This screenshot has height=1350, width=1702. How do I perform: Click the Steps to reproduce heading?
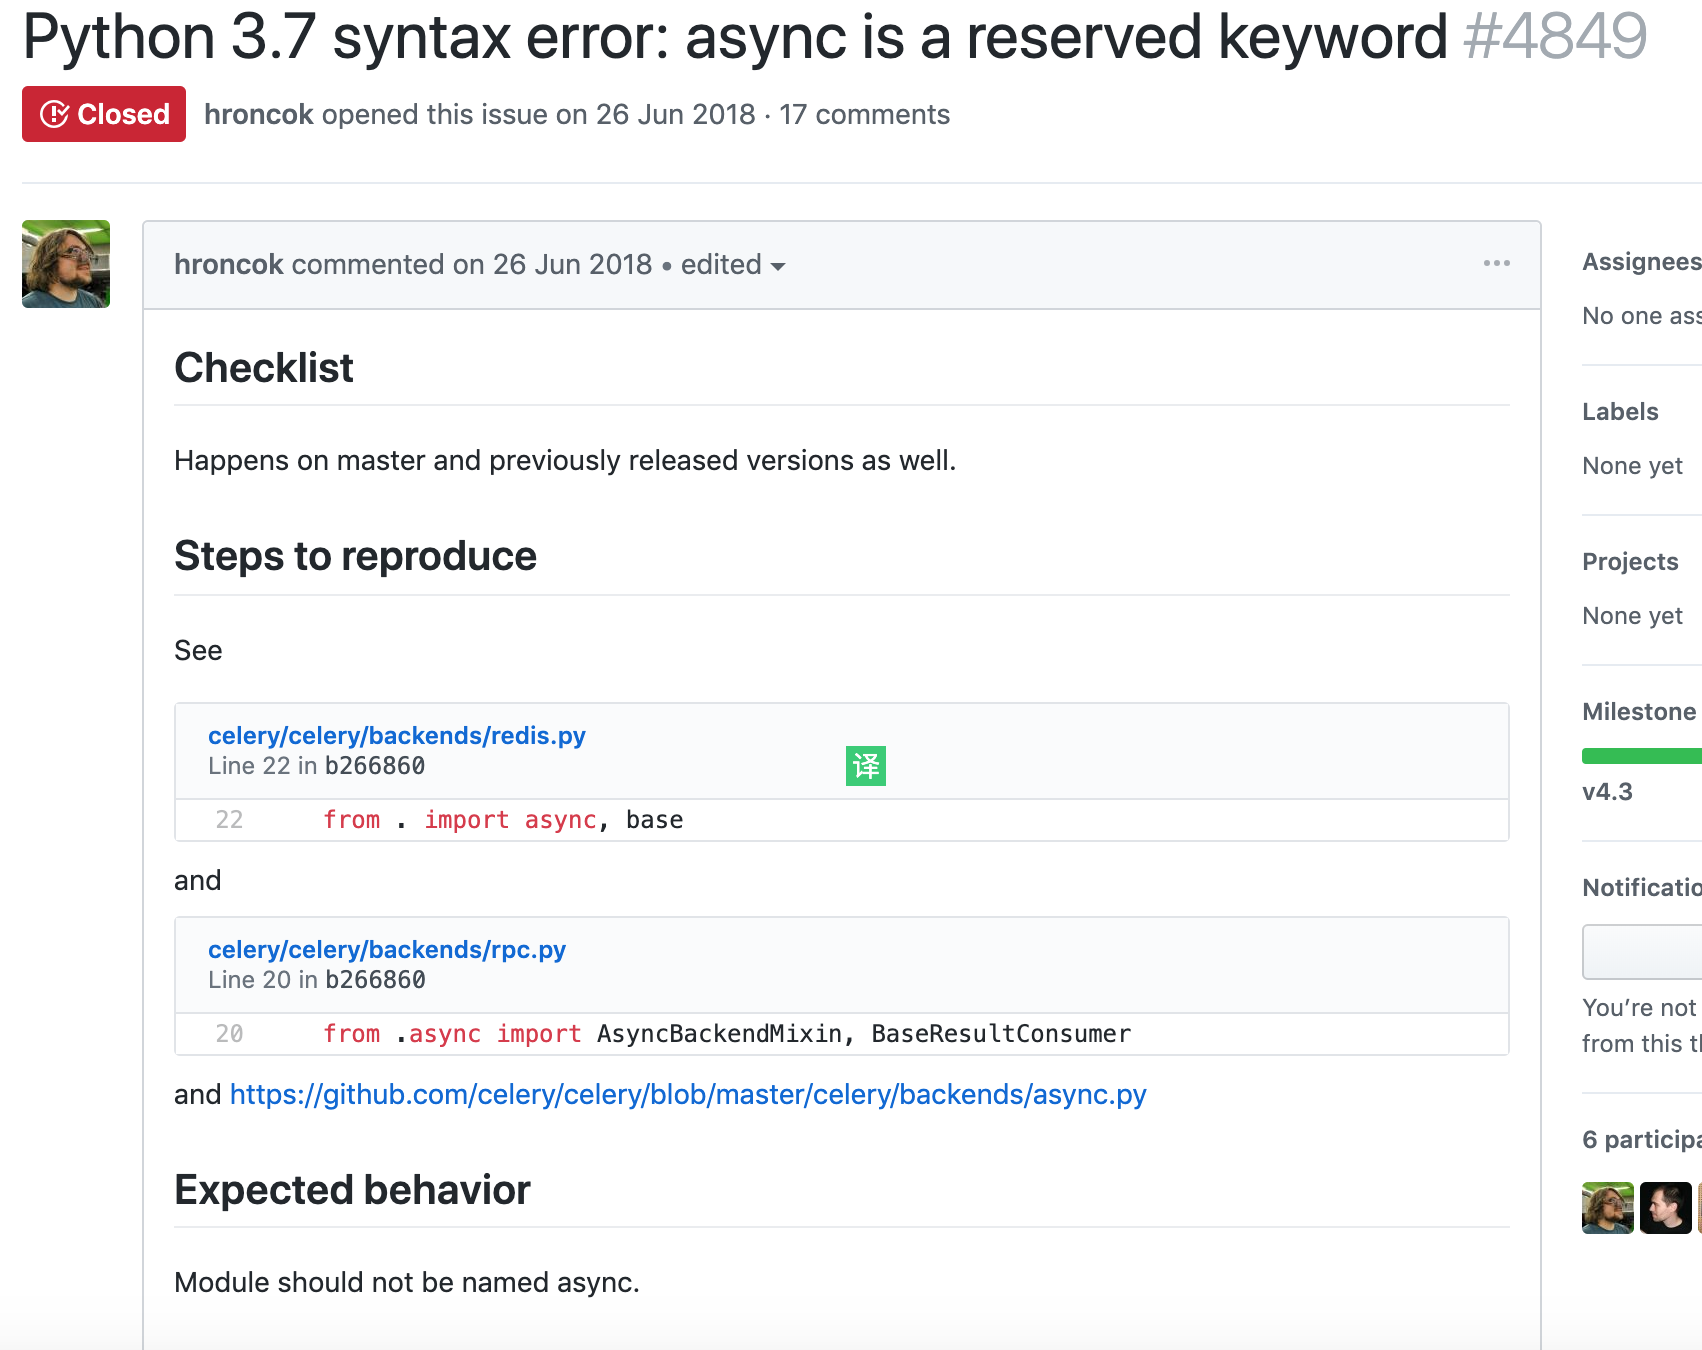click(x=355, y=556)
